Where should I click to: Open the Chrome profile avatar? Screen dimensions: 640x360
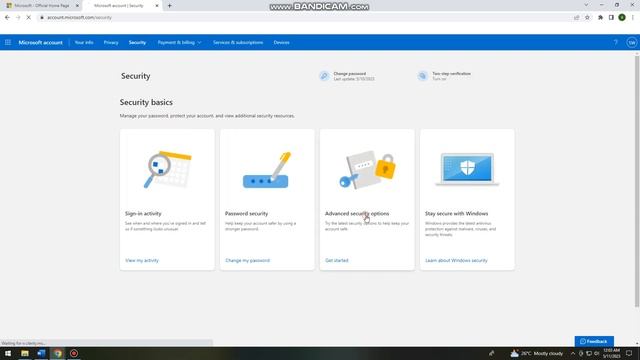pos(622,18)
